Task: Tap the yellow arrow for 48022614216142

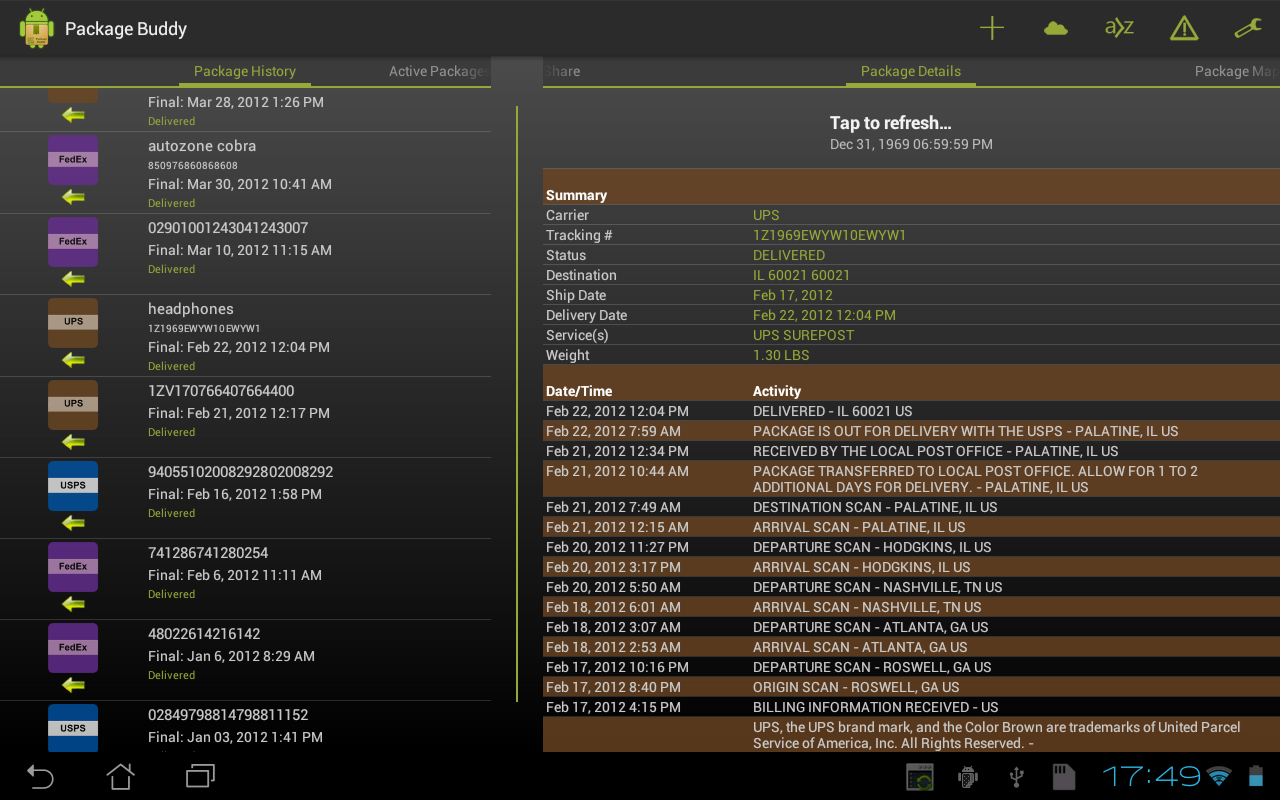Action: pos(73,685)
